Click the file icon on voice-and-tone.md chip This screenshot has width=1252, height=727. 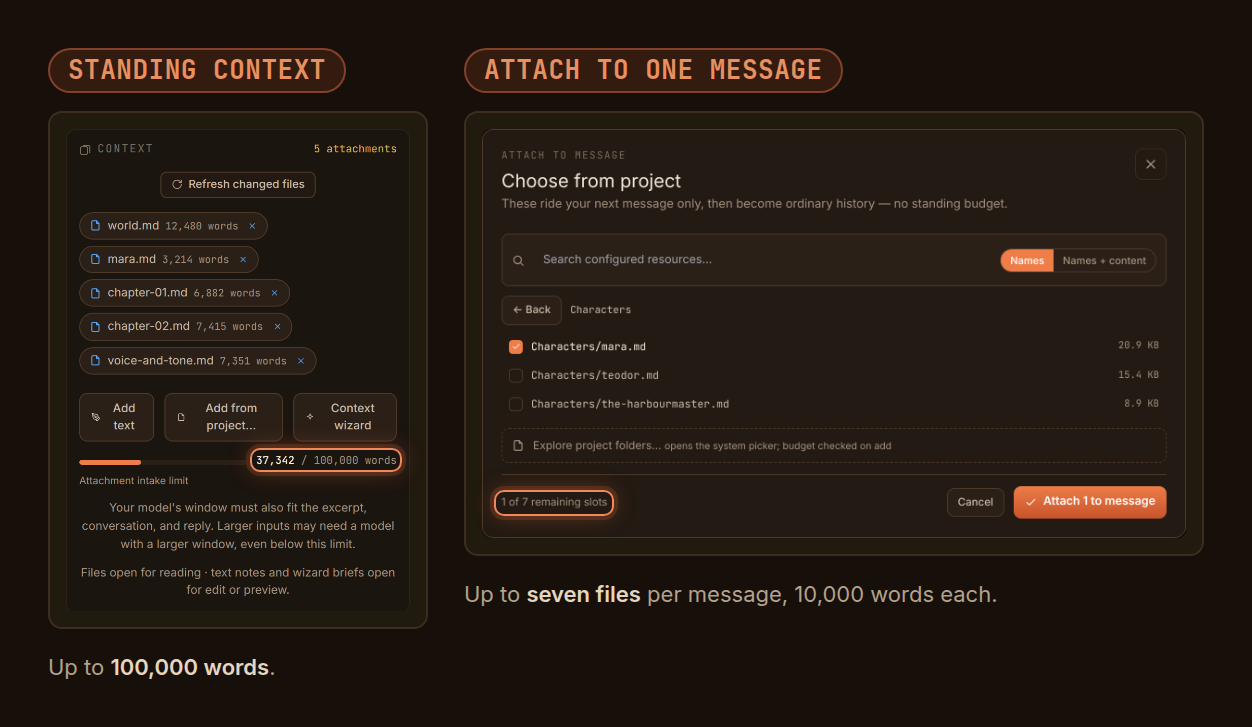pyautogui.click(x=96, y=360)
